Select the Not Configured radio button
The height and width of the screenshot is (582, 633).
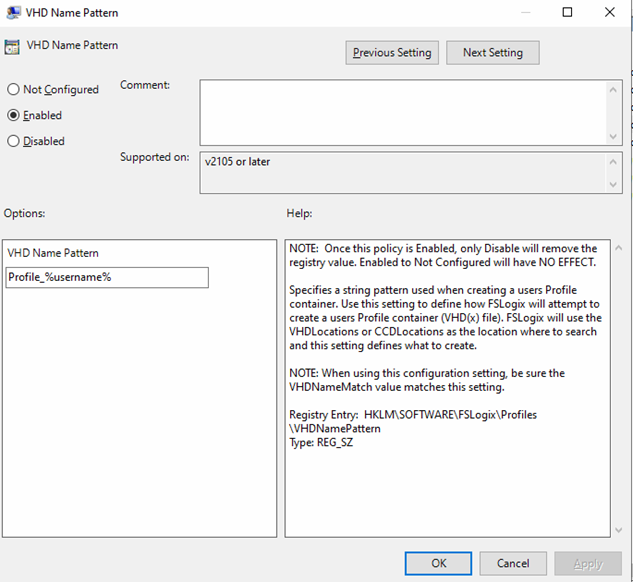(x=13, y=89)
